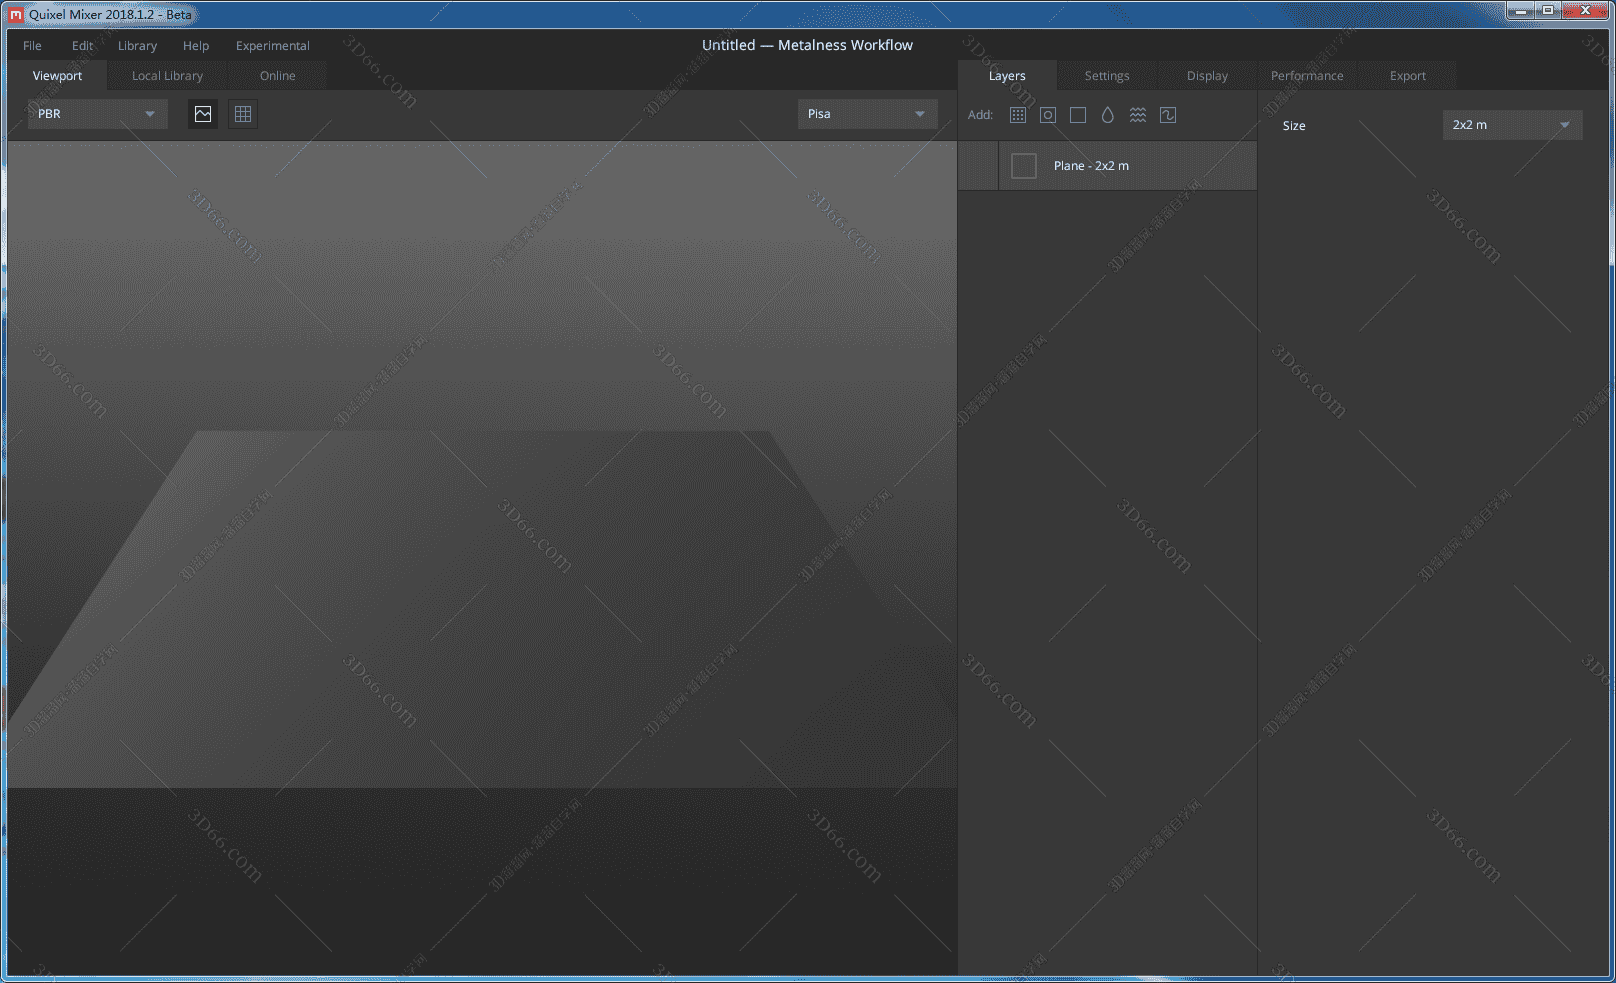1616x983 pixels.
Task: Open the Size 2x2 m dropdown
Action: coord(1511,125)
